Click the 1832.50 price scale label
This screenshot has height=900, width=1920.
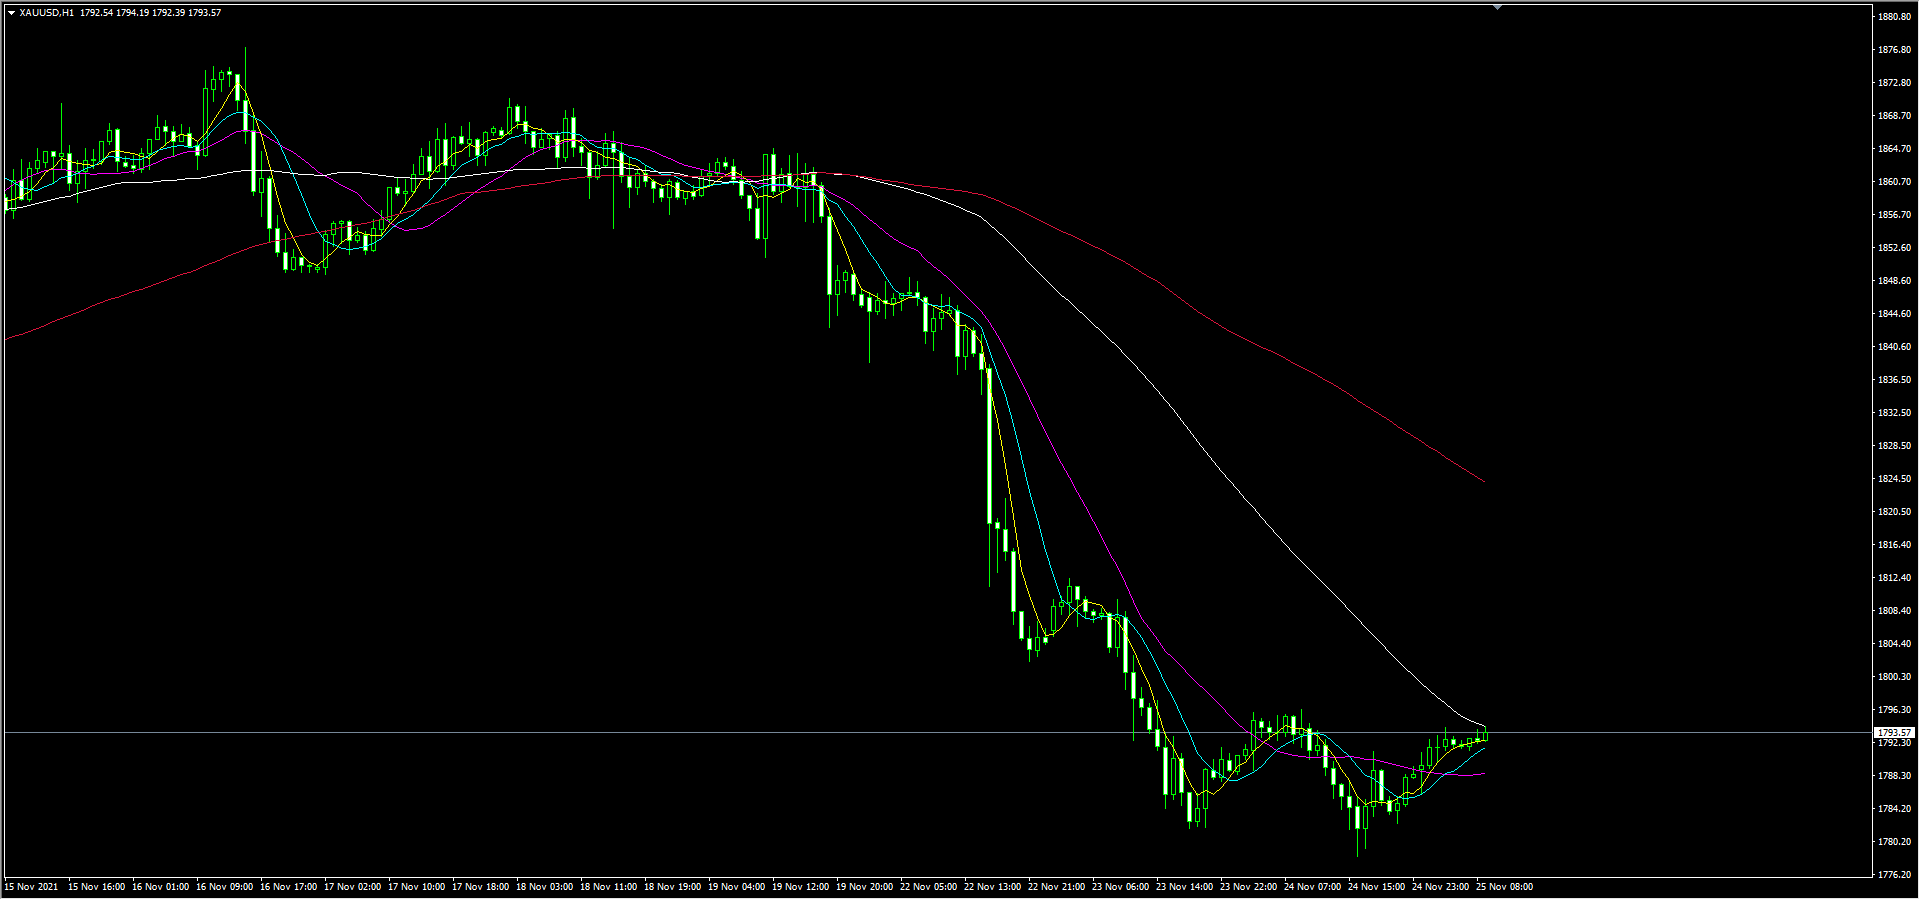click(x=1894, y=413)
